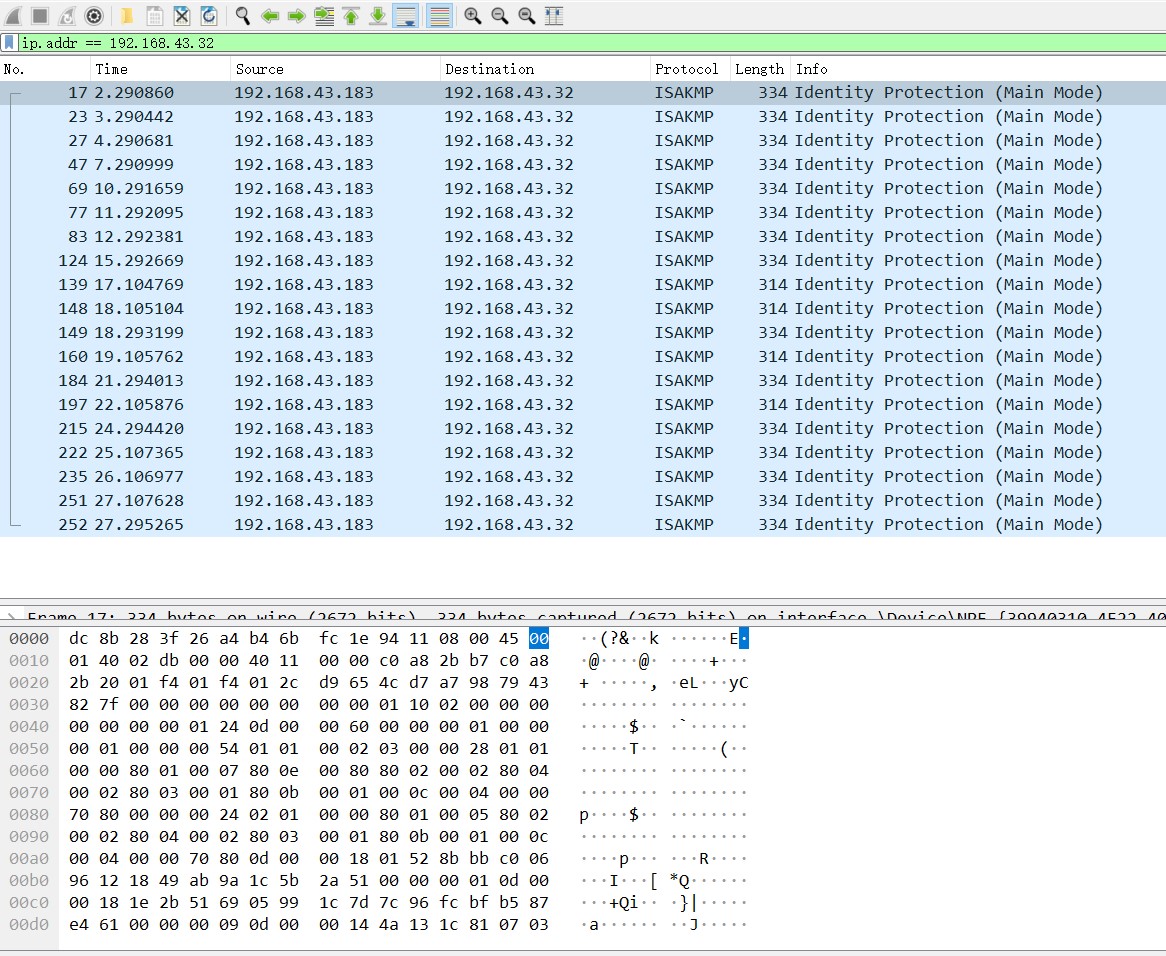Click the reload capture file icon

(x=209, y=16)
